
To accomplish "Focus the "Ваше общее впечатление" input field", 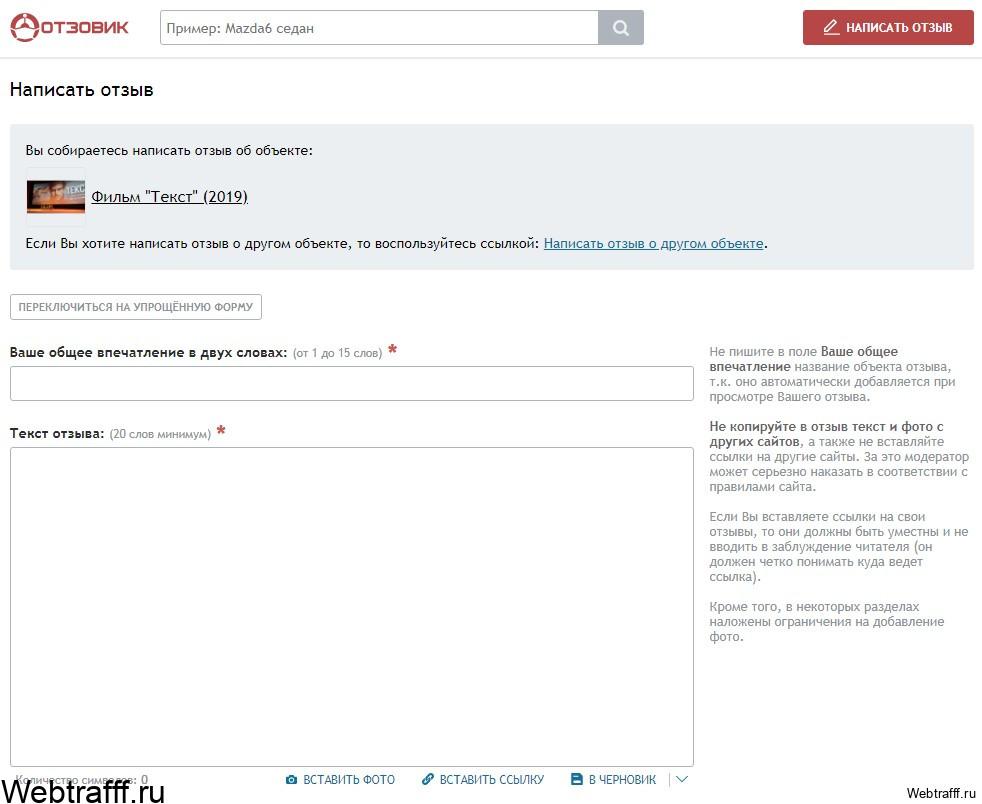I will tap(352, 383).
